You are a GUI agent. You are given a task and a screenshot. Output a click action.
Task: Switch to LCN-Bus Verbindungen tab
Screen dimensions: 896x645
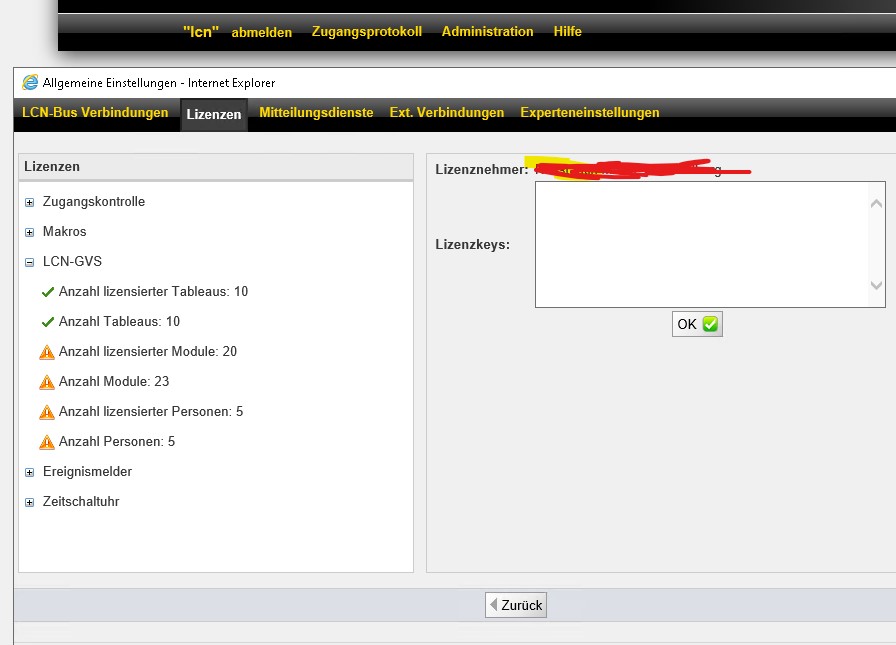click(x=95, y=113)
